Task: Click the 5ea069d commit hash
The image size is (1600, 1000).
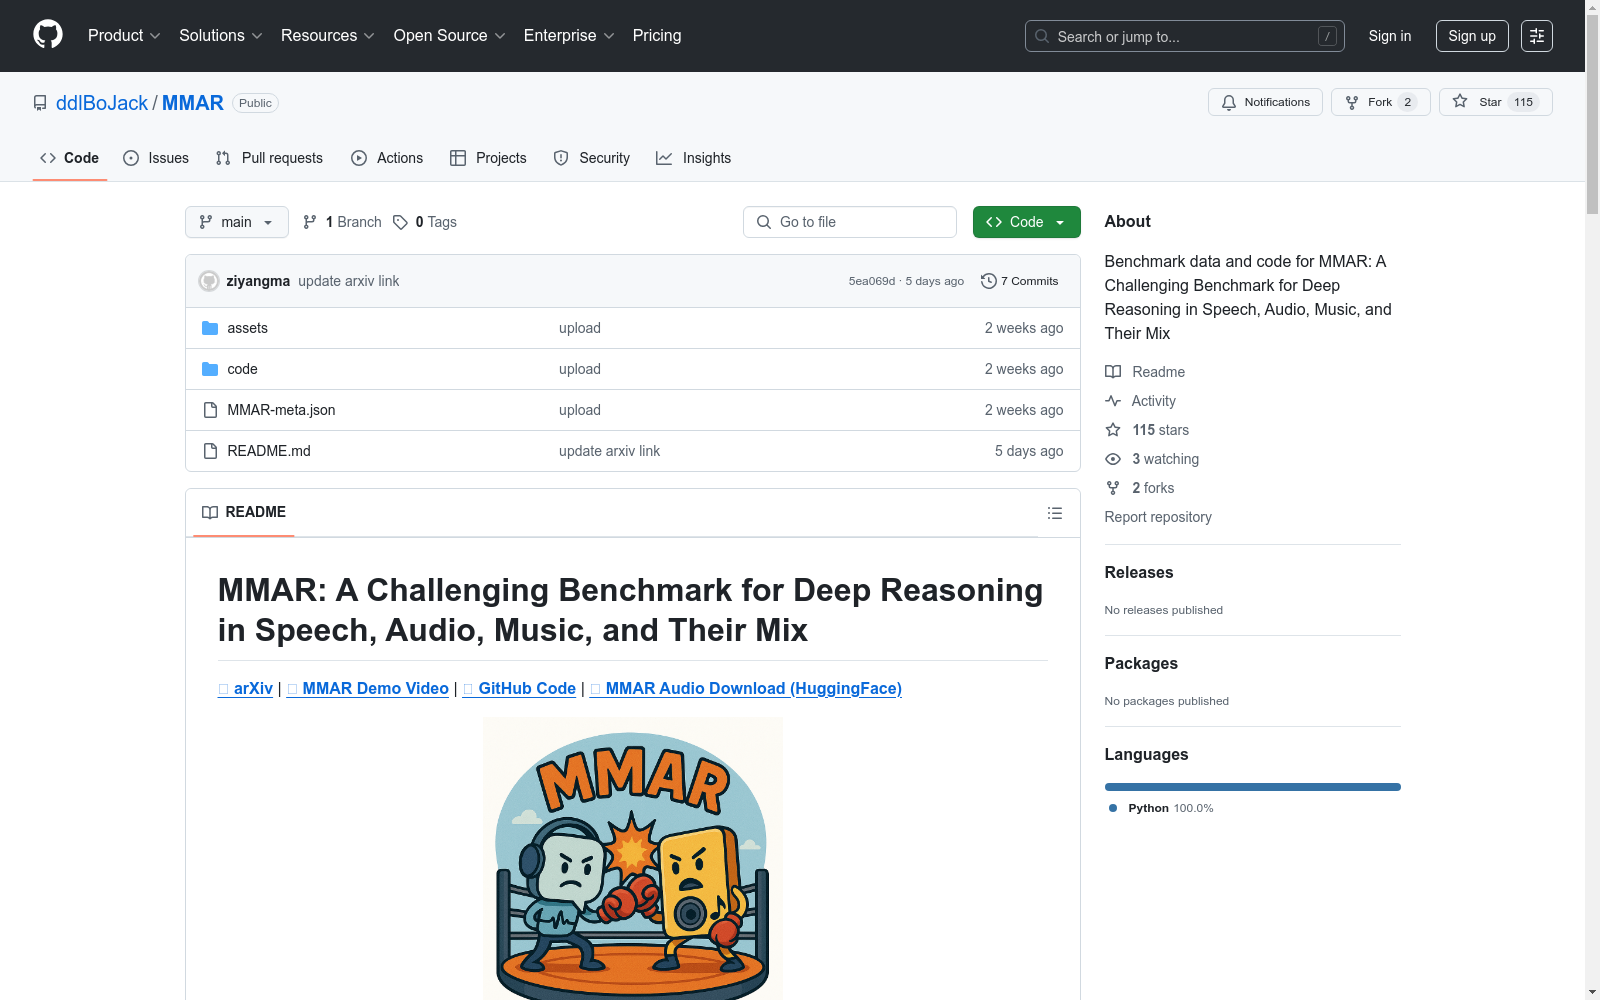Action: click(x=872, y=281)
